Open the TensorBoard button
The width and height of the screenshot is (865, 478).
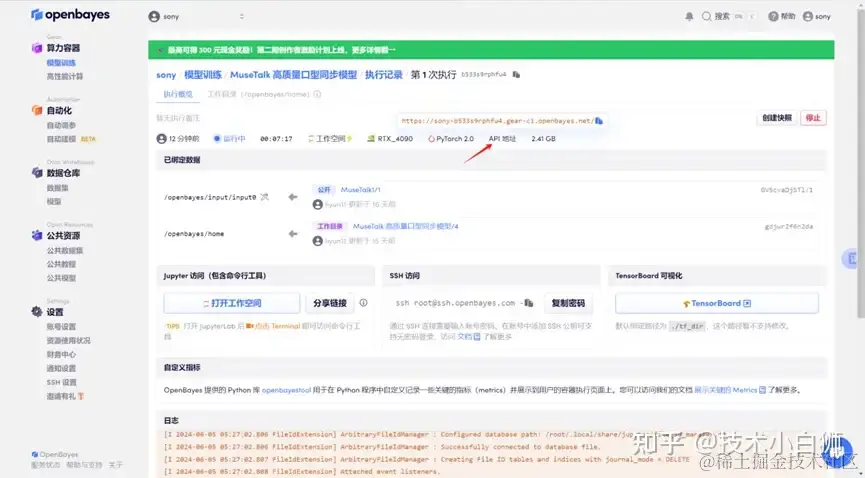coord(717,303)
